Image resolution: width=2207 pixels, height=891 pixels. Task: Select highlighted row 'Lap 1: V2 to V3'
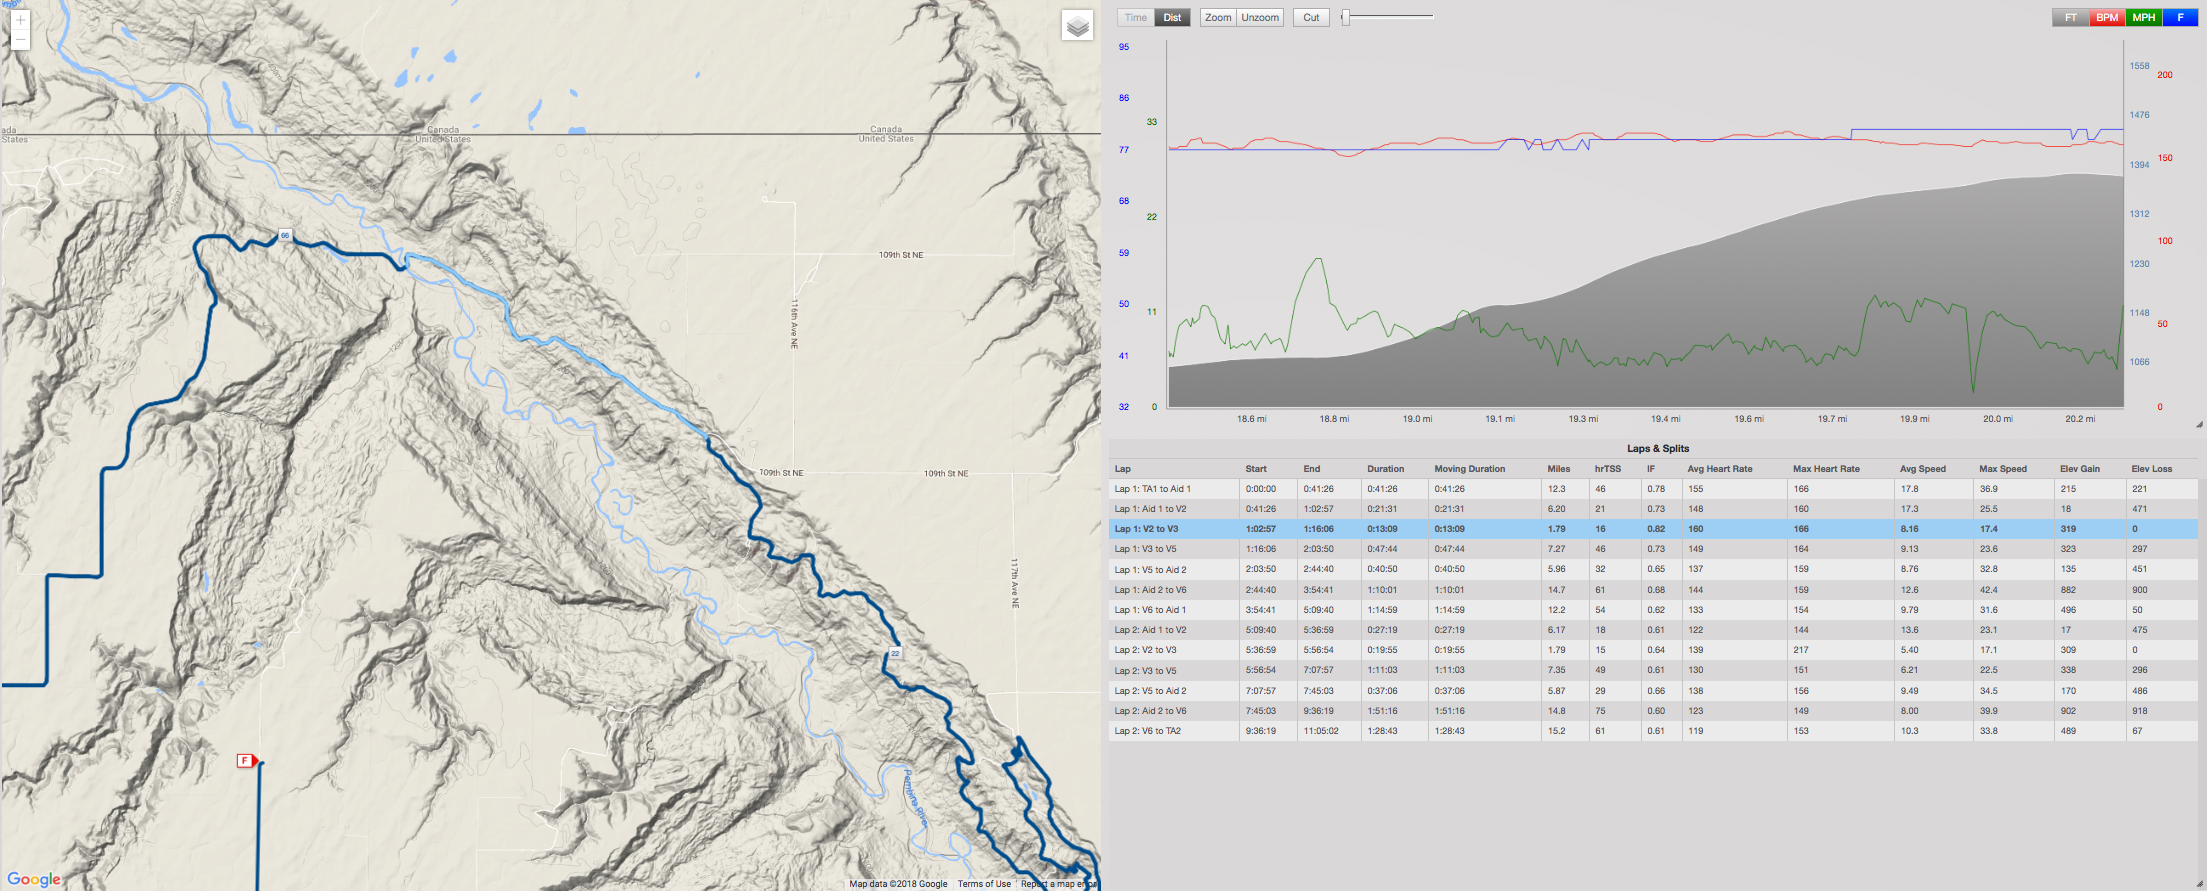click(x=1653, y=529)
